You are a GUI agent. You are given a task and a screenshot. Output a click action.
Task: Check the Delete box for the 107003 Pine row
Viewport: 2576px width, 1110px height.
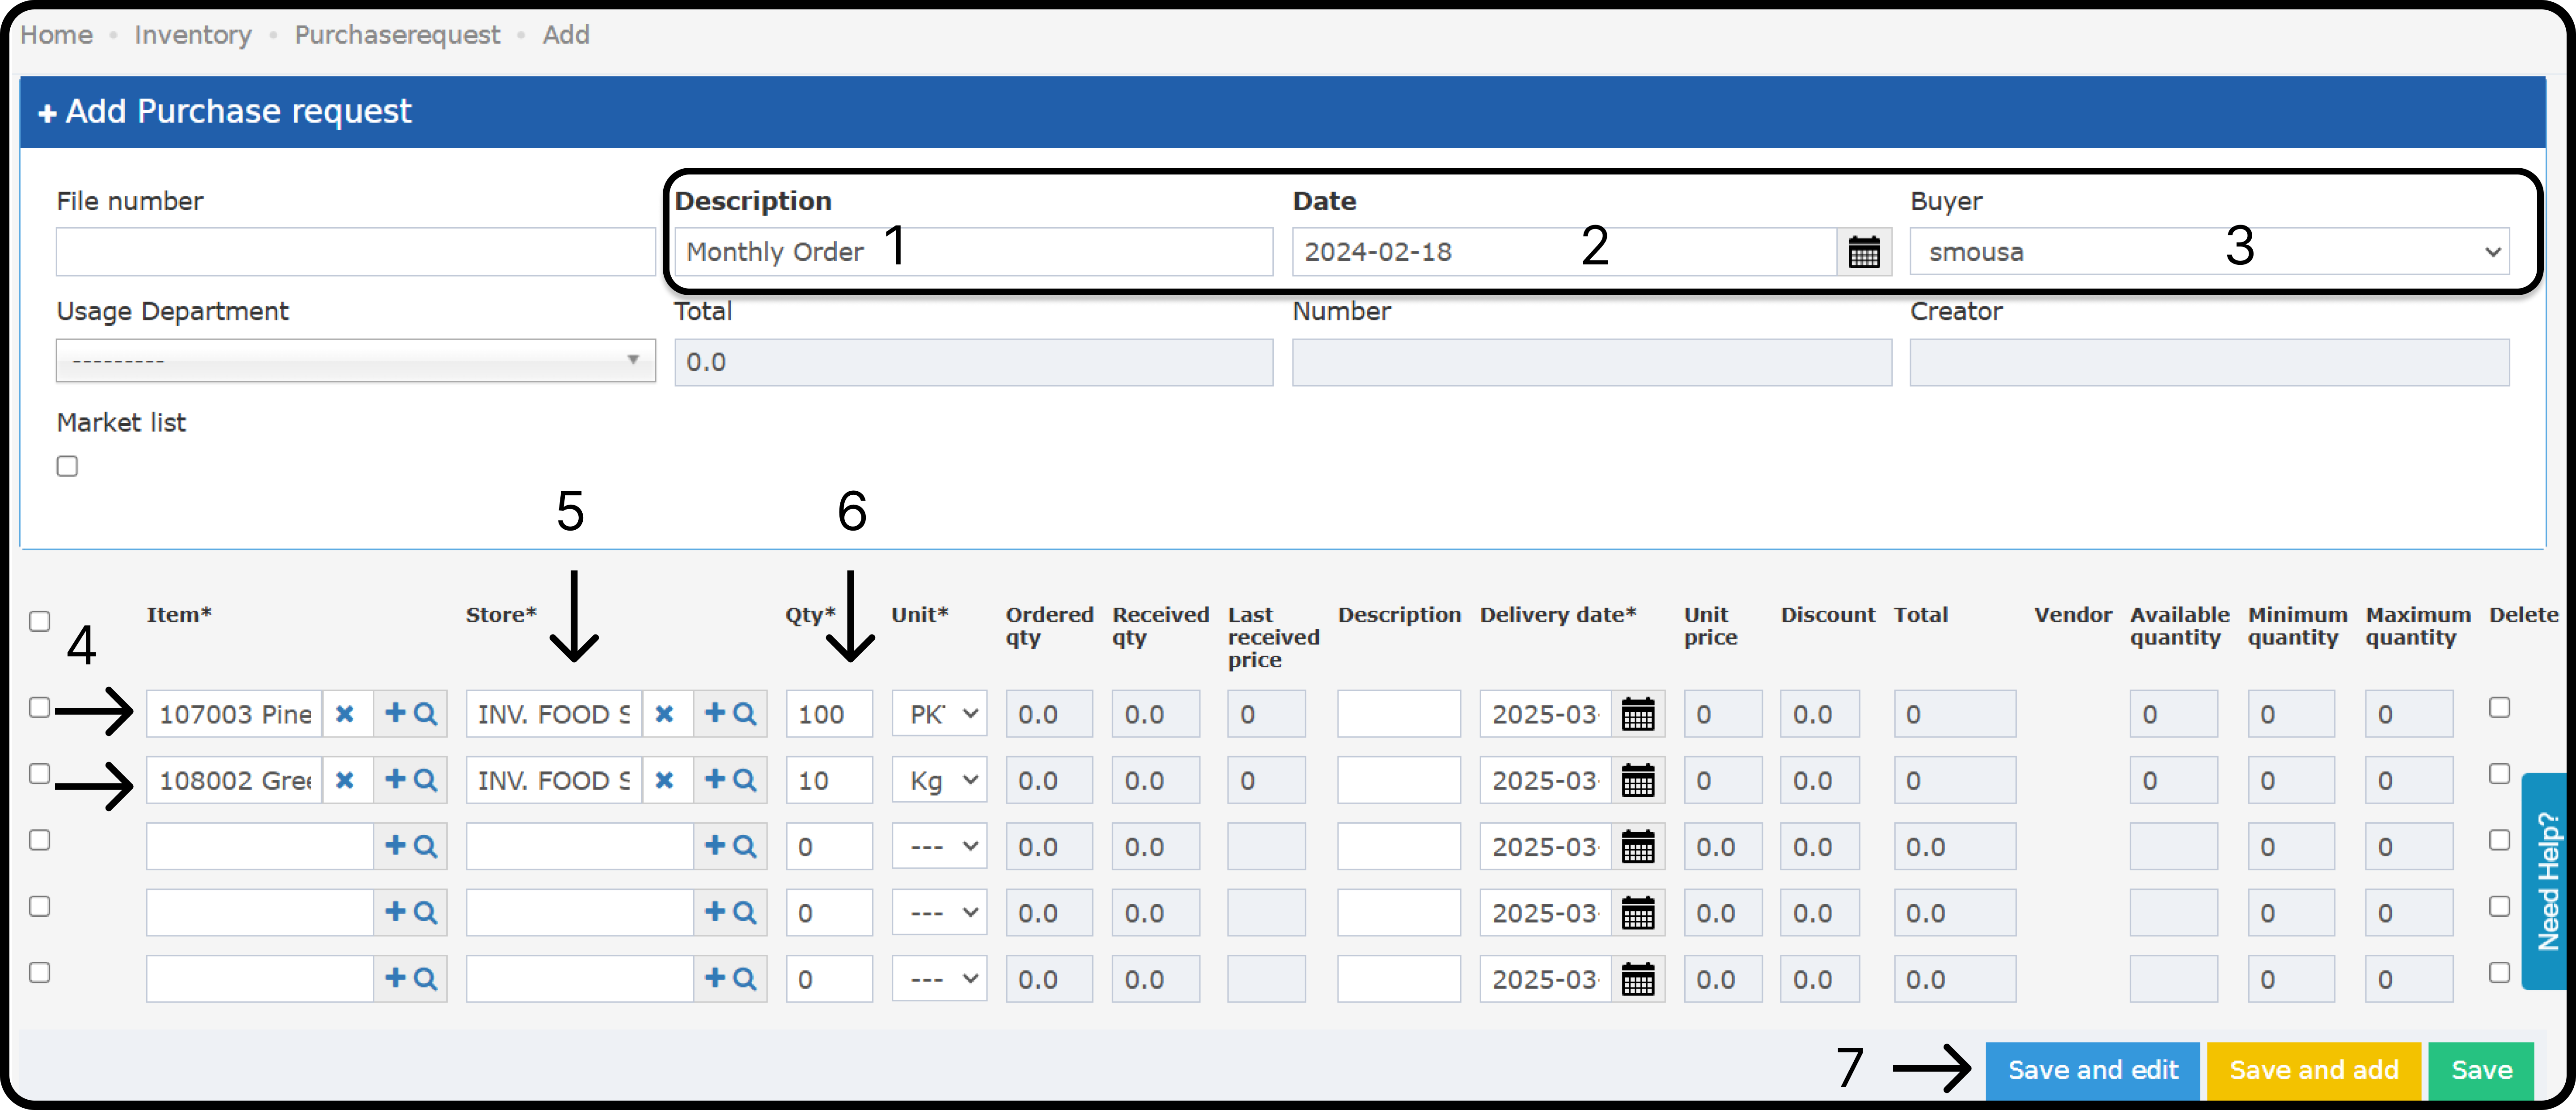[x=2499, y=707]
